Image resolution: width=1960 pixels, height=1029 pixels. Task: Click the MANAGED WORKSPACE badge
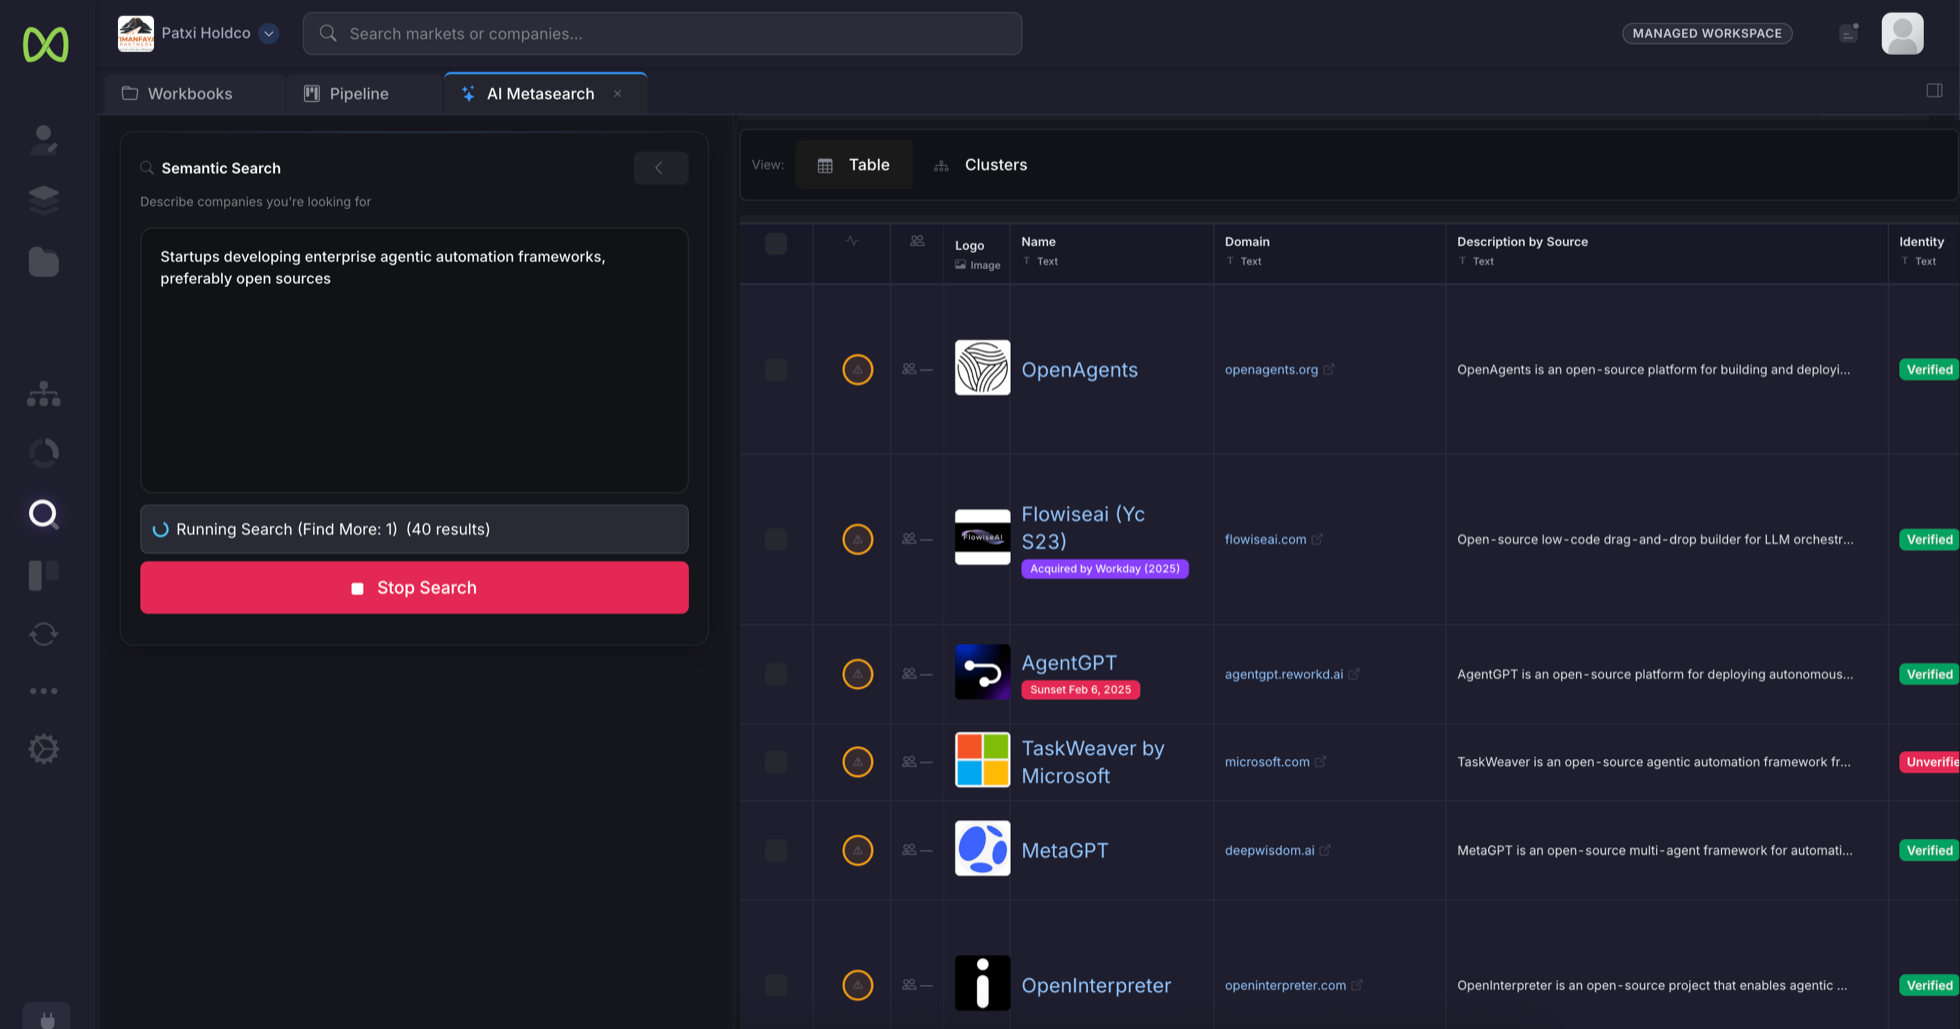pos(1707,33)
